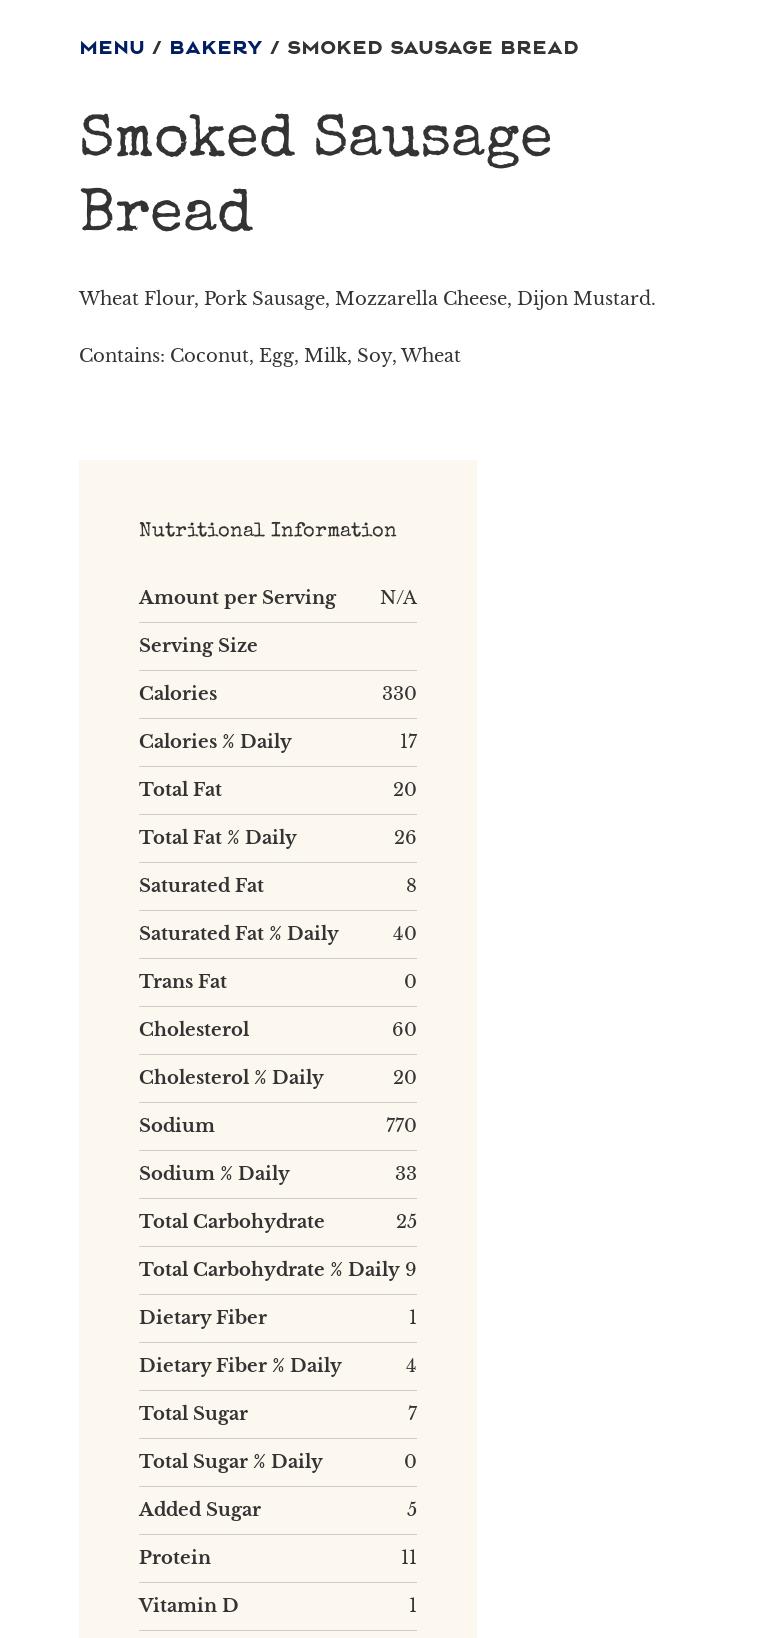Screen dimensions: 770x1638
Task: Click the Dietary Fiber row label
Action: [x=203, y=1318]
